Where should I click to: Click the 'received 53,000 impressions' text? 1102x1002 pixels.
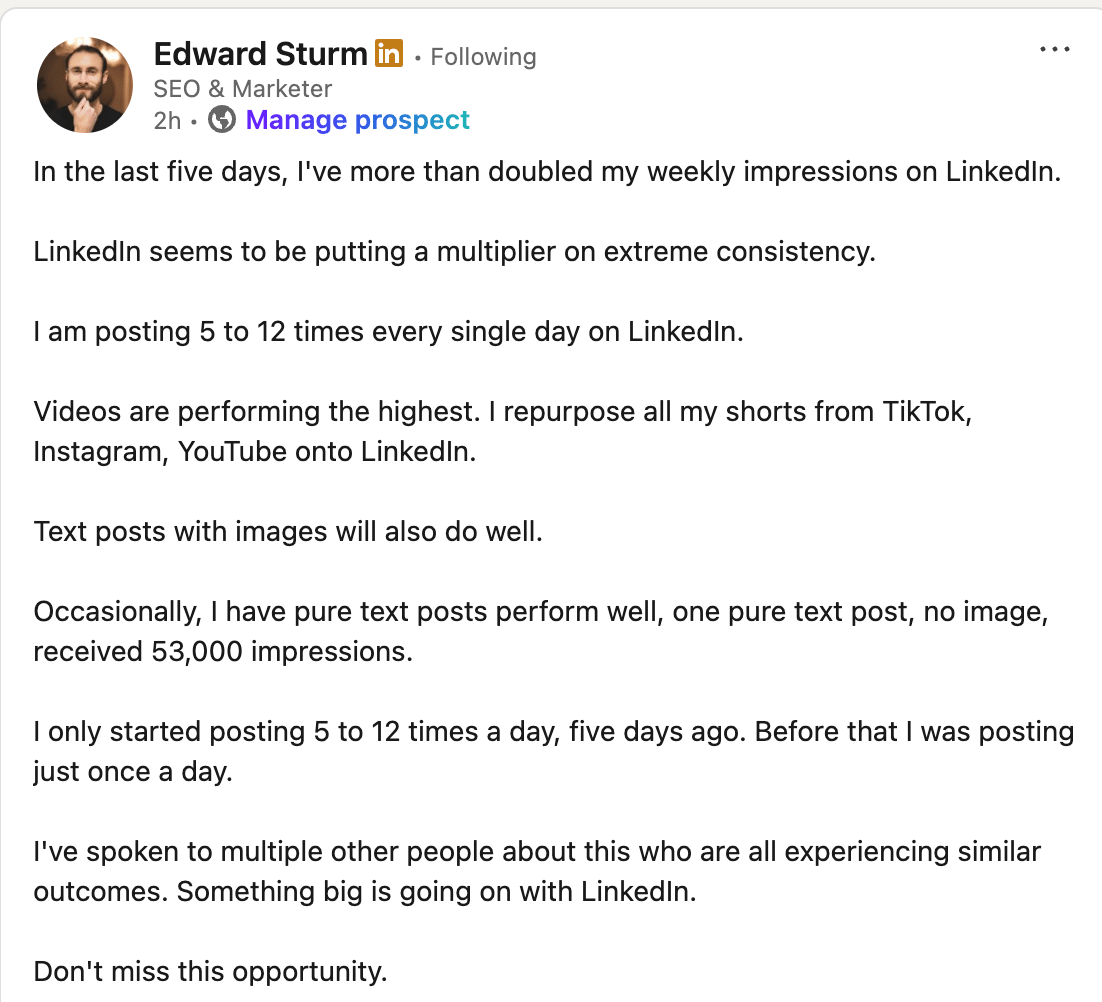223,651
